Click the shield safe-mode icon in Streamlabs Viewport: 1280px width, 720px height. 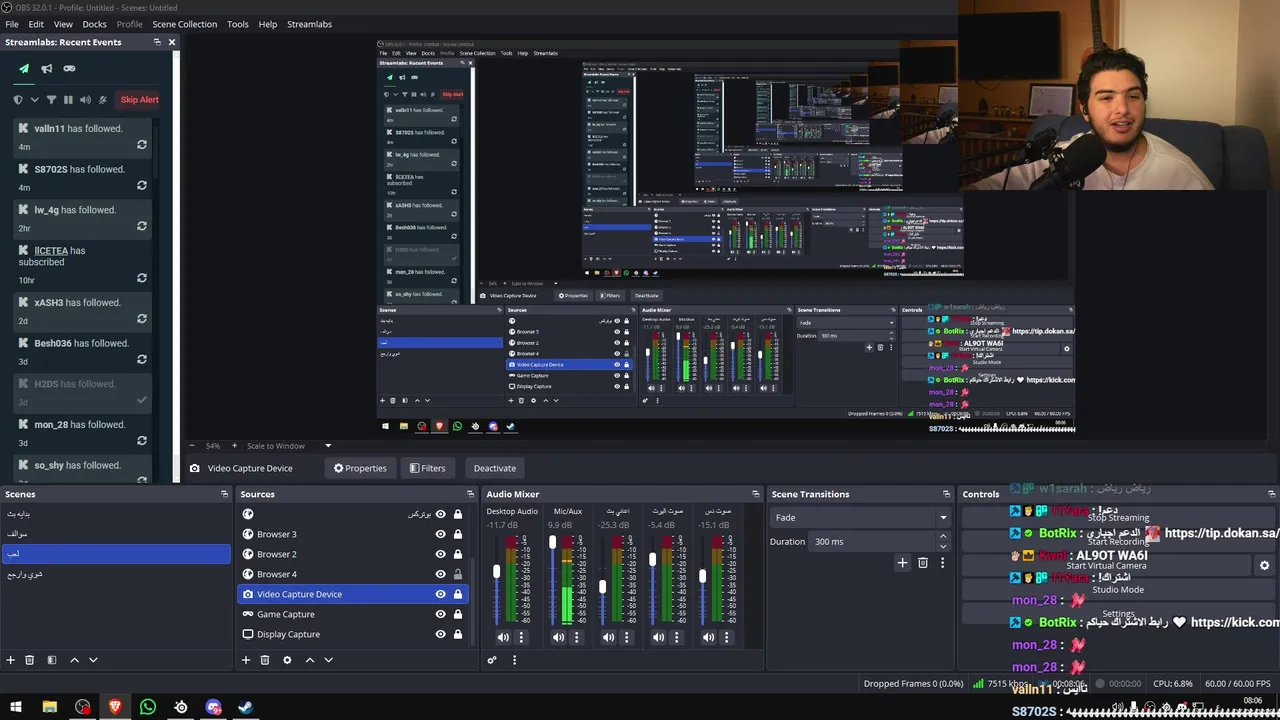point(18,100)
